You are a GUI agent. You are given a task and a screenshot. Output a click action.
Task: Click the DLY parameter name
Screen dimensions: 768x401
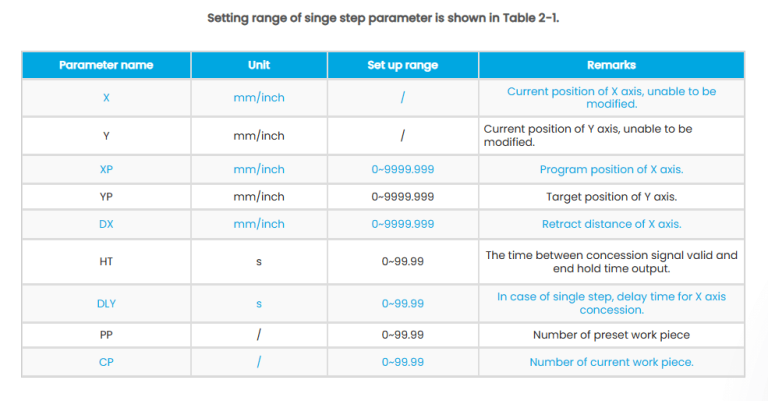[106, 303]
